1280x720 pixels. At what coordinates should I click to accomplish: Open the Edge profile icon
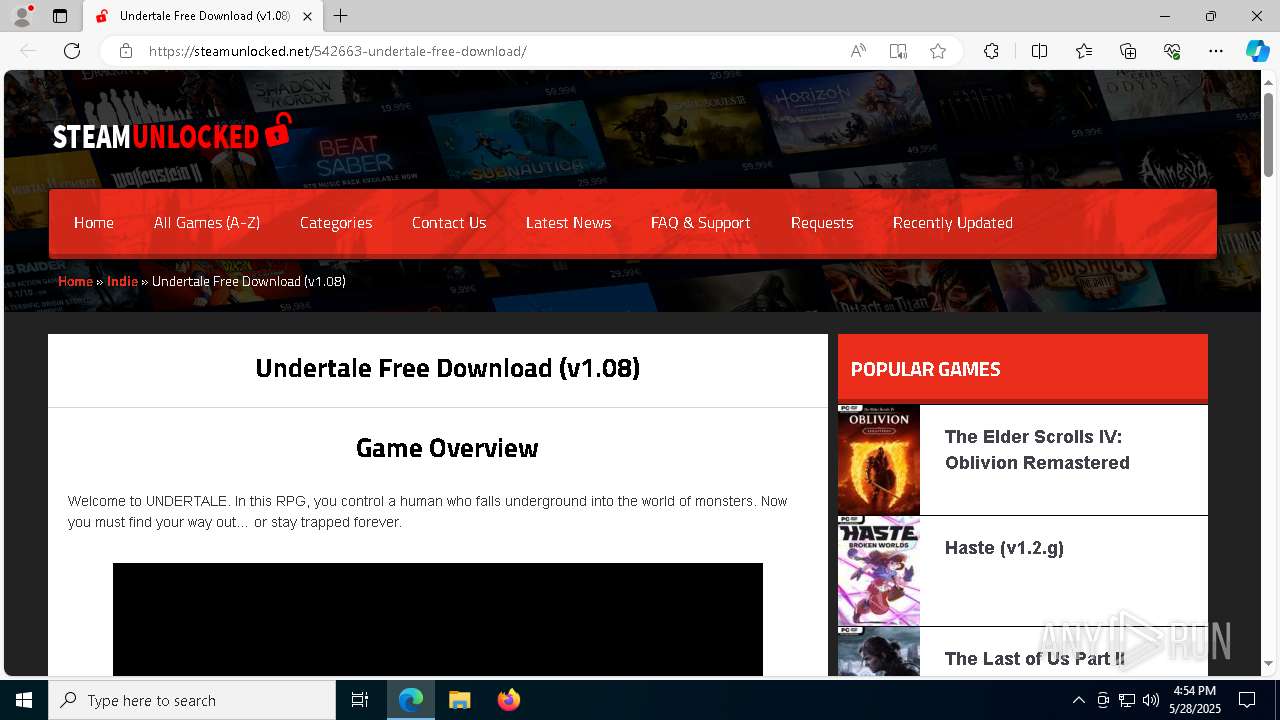point(22,16)
